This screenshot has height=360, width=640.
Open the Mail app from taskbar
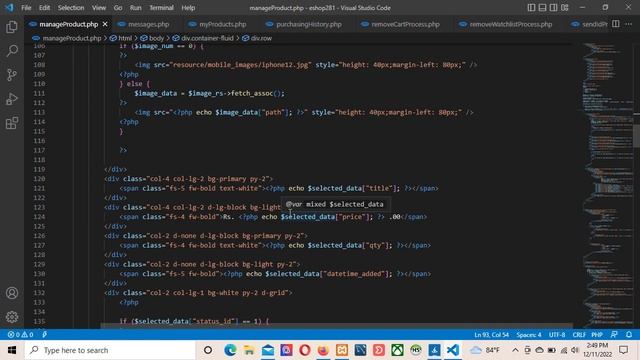[x=268, y=350]
